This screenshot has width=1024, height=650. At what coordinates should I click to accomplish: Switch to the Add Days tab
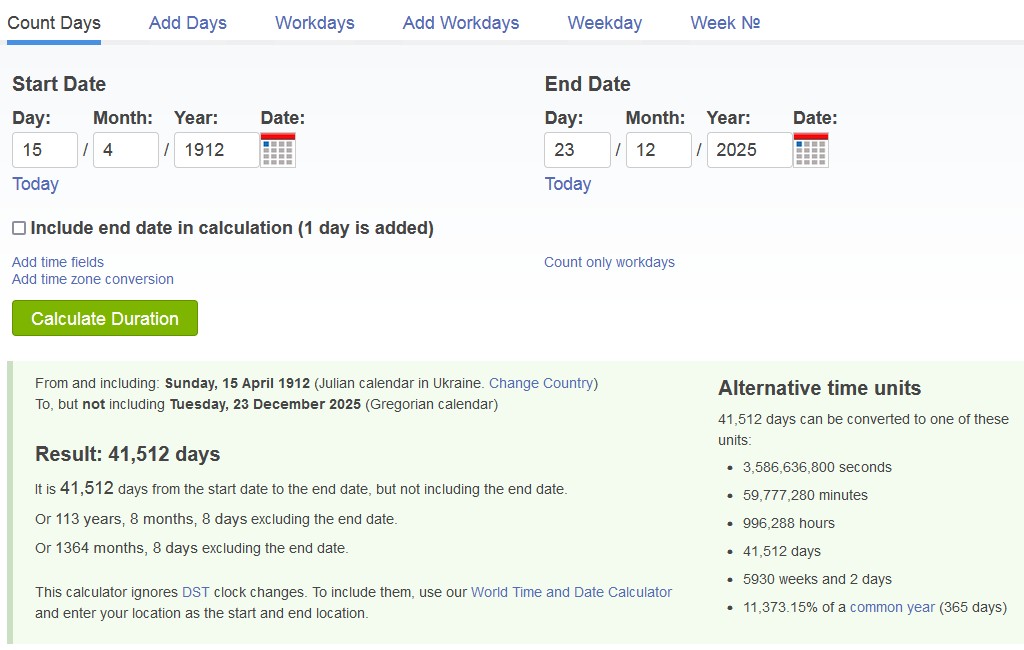pyautogui.click(x=188, y=23)
